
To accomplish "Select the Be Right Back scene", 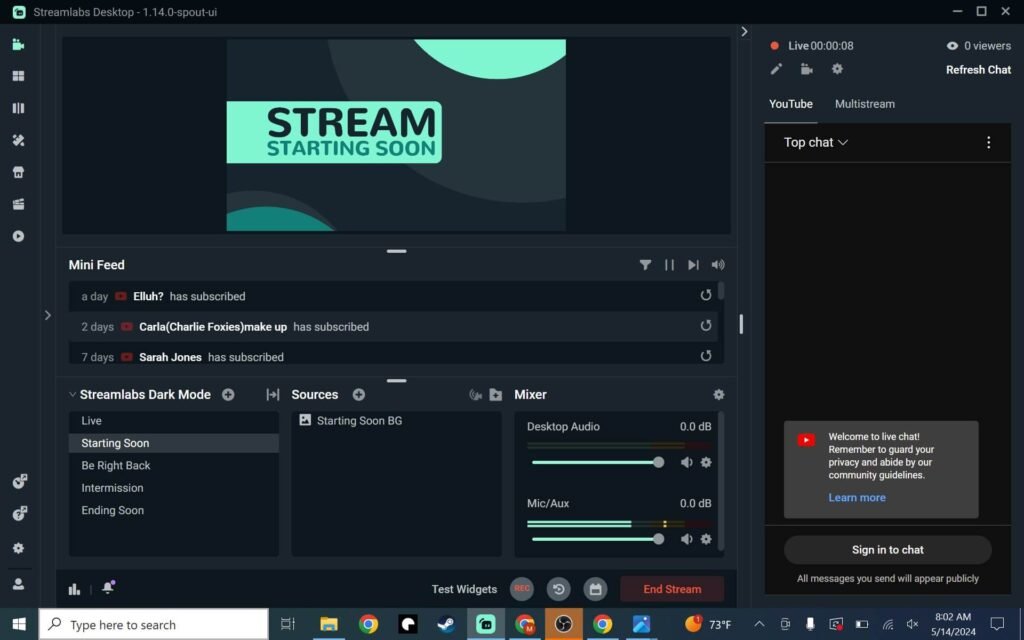I will point(174,466).
